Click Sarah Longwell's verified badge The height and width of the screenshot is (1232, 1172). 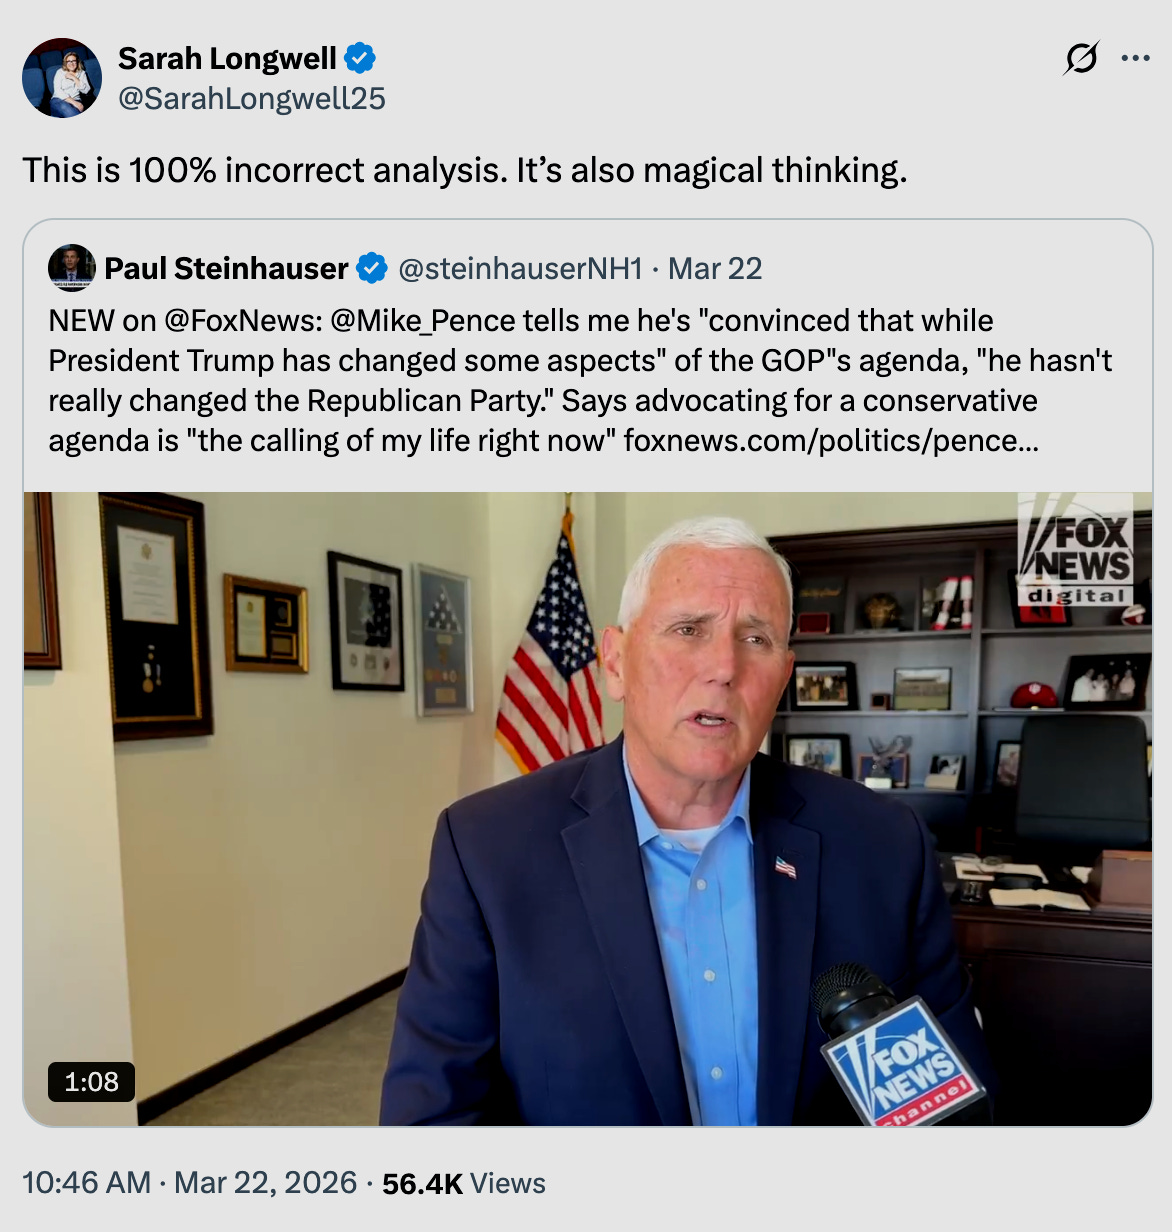click(x=360, y=58)
